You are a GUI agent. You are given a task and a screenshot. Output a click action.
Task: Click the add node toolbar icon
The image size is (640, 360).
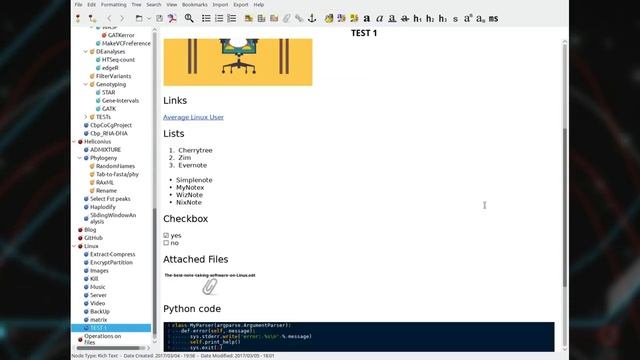[x=78, y=18]
